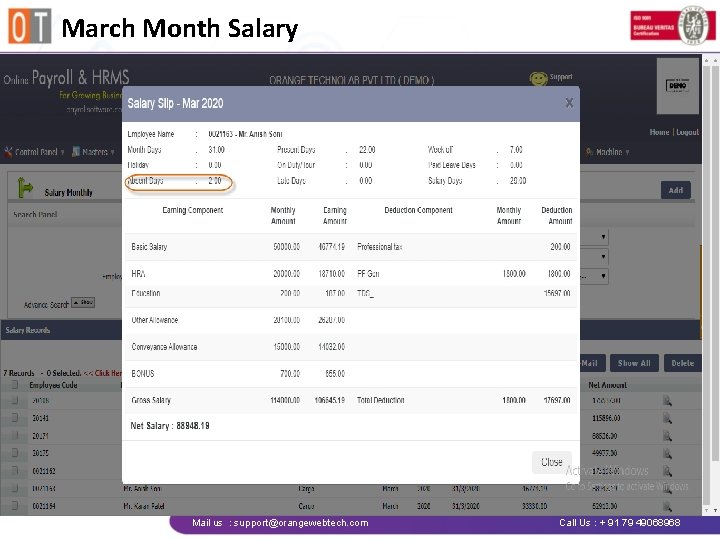Check the box for employee 0021162

[x=15, y=471]
